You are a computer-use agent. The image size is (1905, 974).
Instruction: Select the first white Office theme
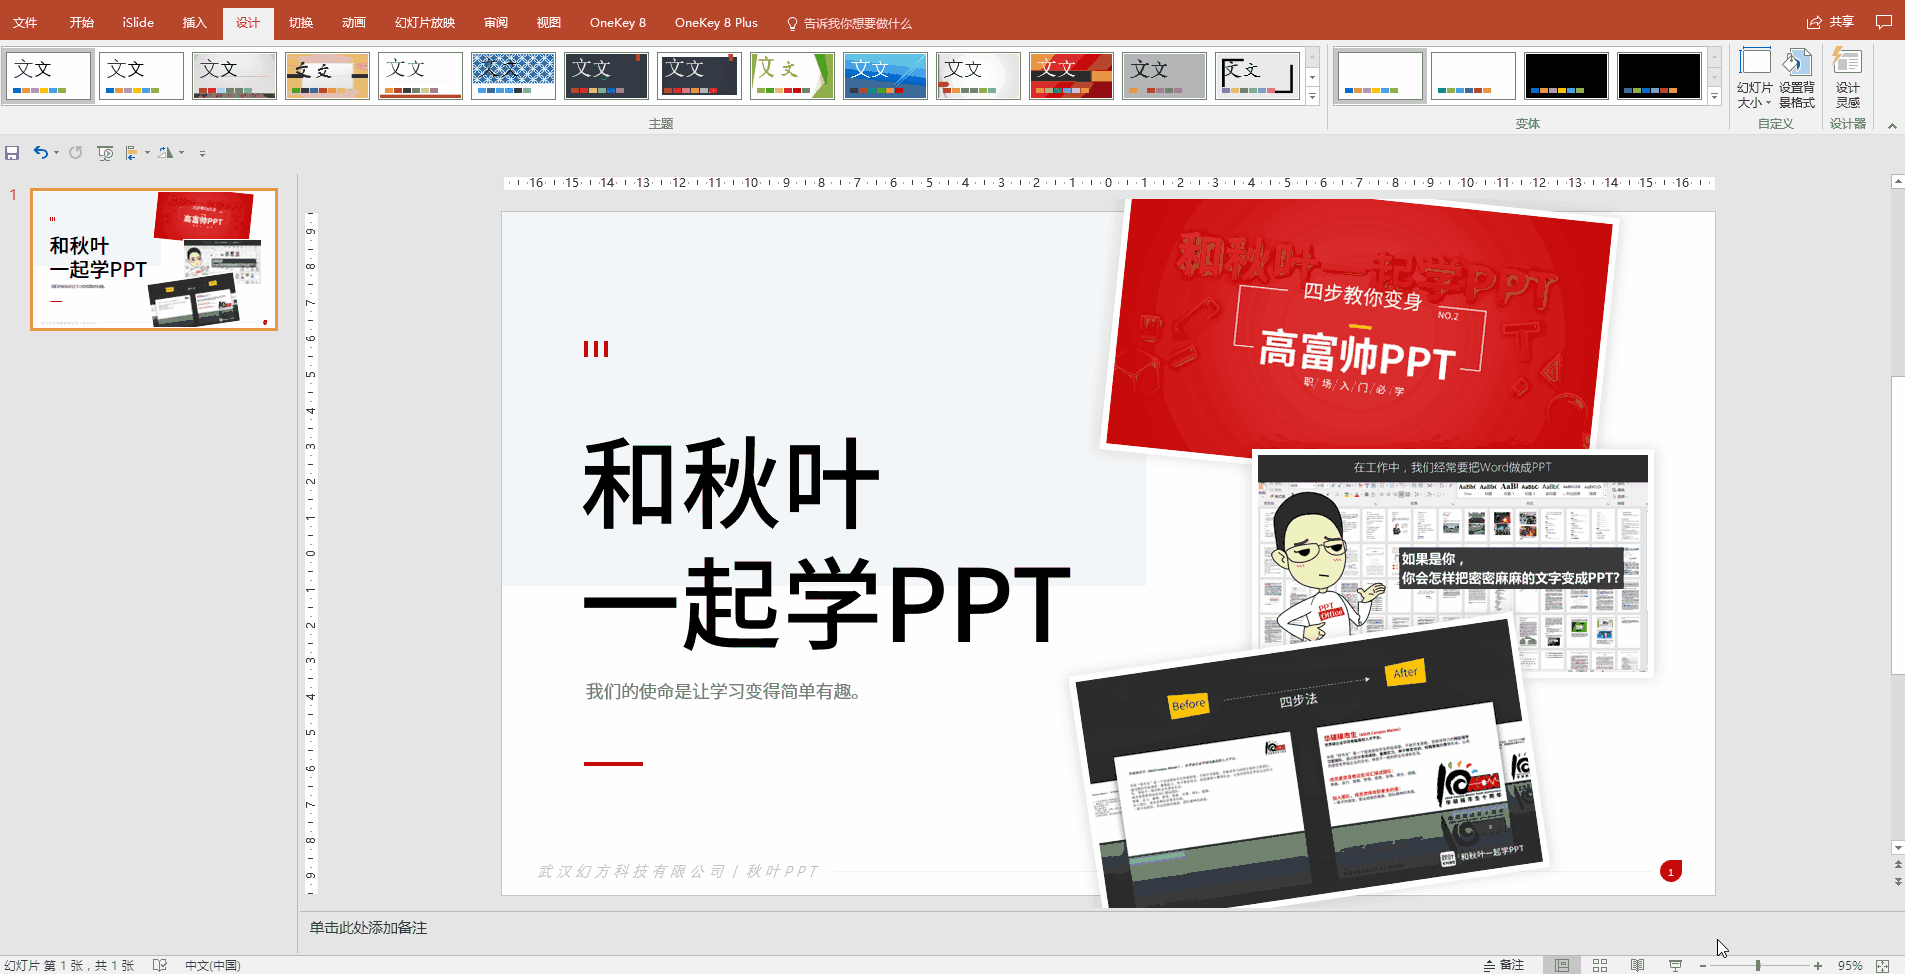tap(49, 76)
